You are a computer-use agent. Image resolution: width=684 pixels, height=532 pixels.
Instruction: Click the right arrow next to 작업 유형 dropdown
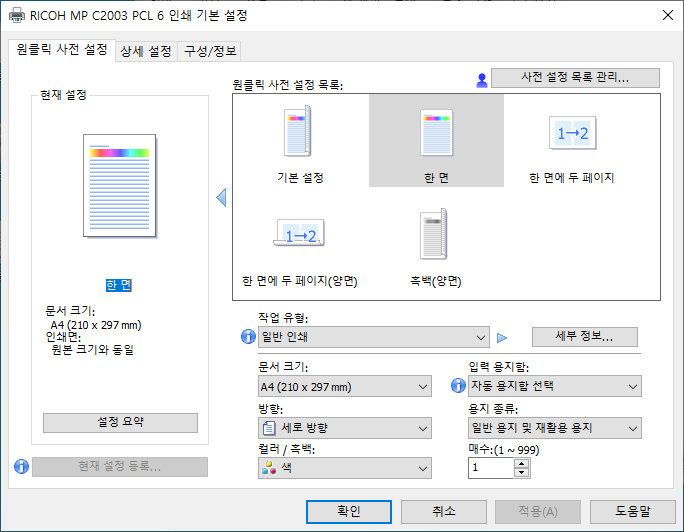coord(502,338)
